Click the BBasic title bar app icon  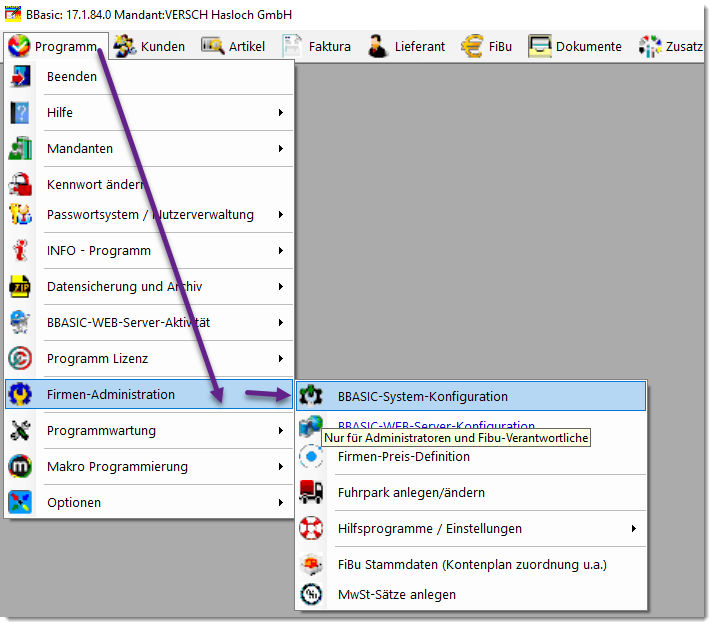13,14
